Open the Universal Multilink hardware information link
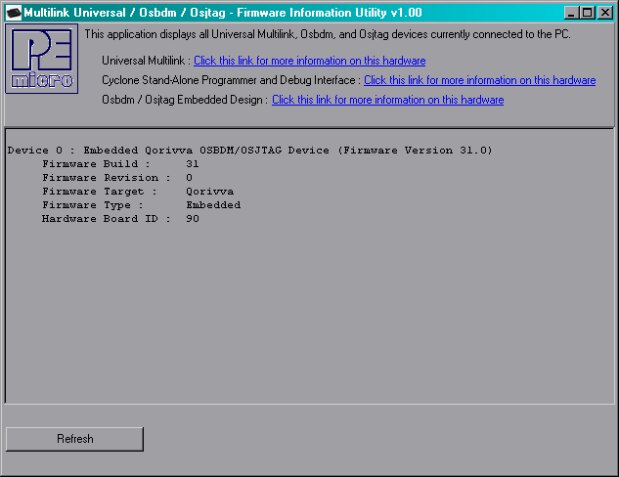 click(x=310, y=61)
